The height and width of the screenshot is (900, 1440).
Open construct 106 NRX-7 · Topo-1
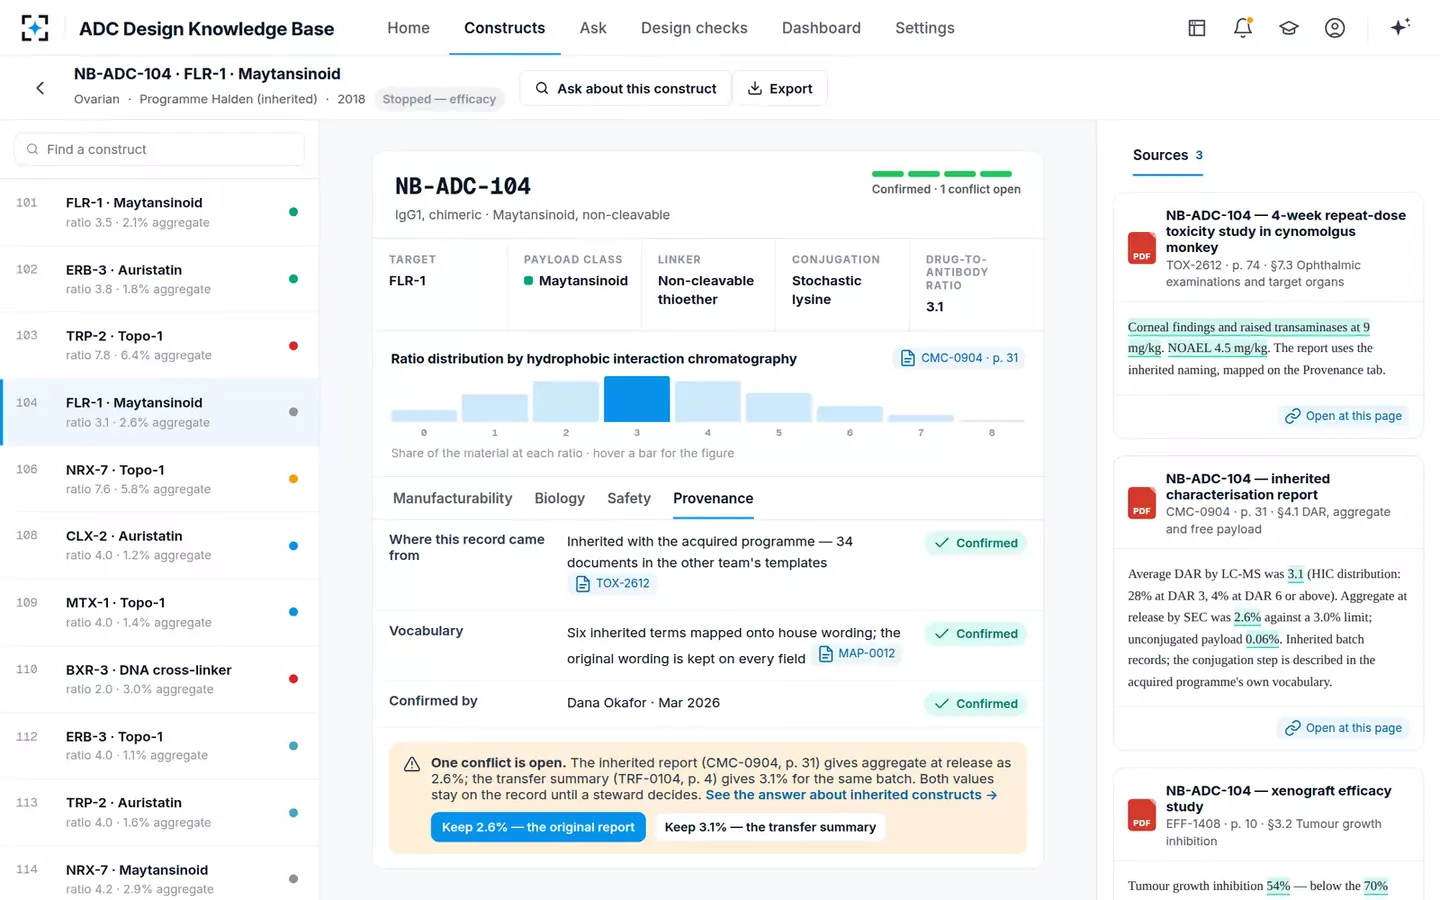160,479
